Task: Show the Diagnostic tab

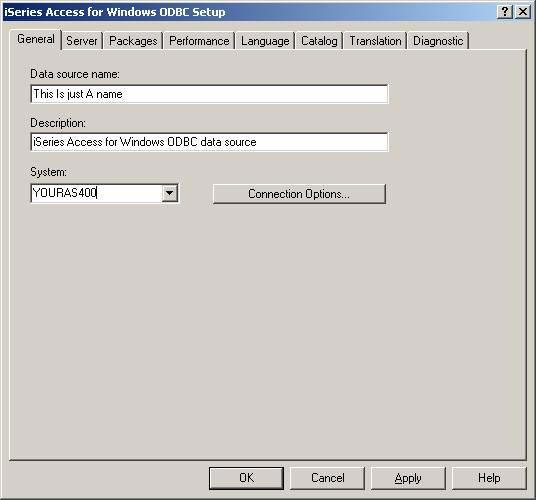Action: point(438,41)
